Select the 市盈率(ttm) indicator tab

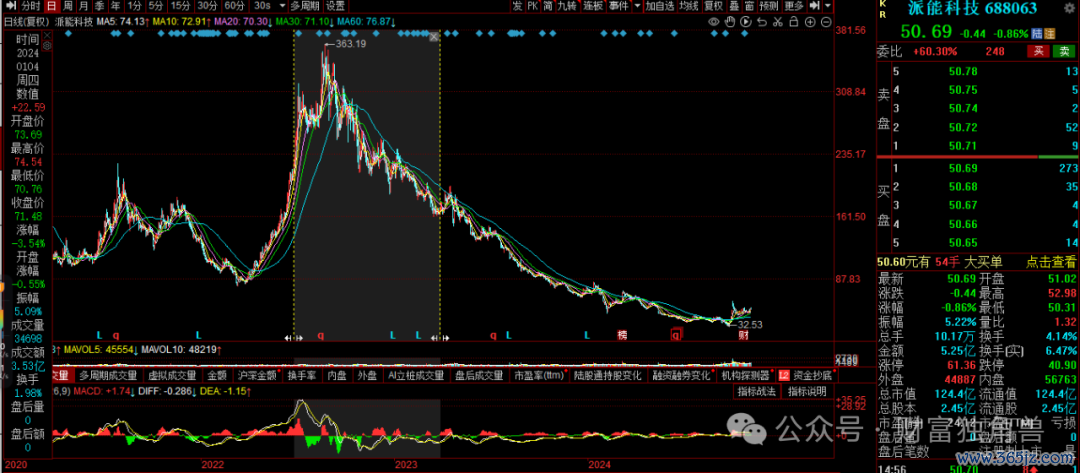pos(539,376)
